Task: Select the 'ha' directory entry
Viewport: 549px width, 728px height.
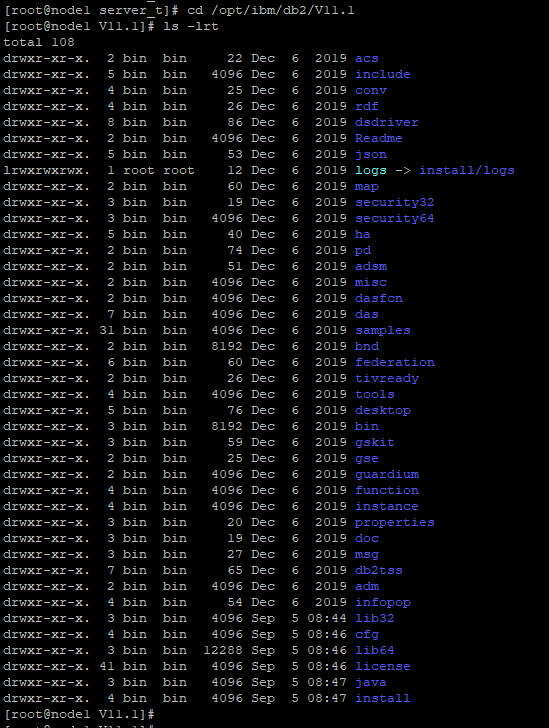Action: coord(363,234)
